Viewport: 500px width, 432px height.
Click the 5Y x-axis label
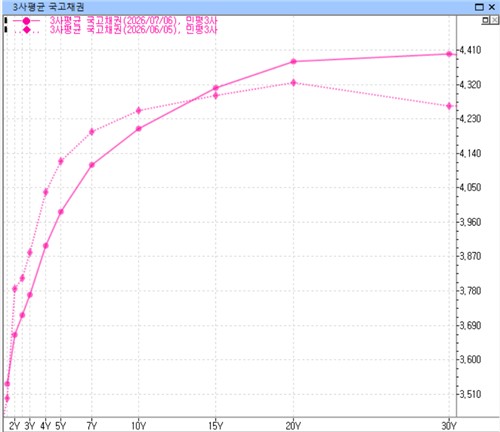click(61, 426)
